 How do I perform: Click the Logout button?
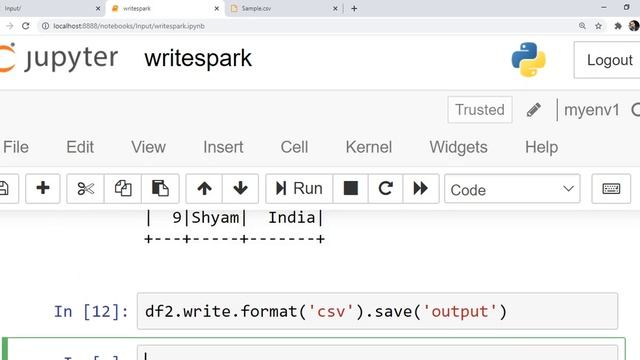point(608,60)
